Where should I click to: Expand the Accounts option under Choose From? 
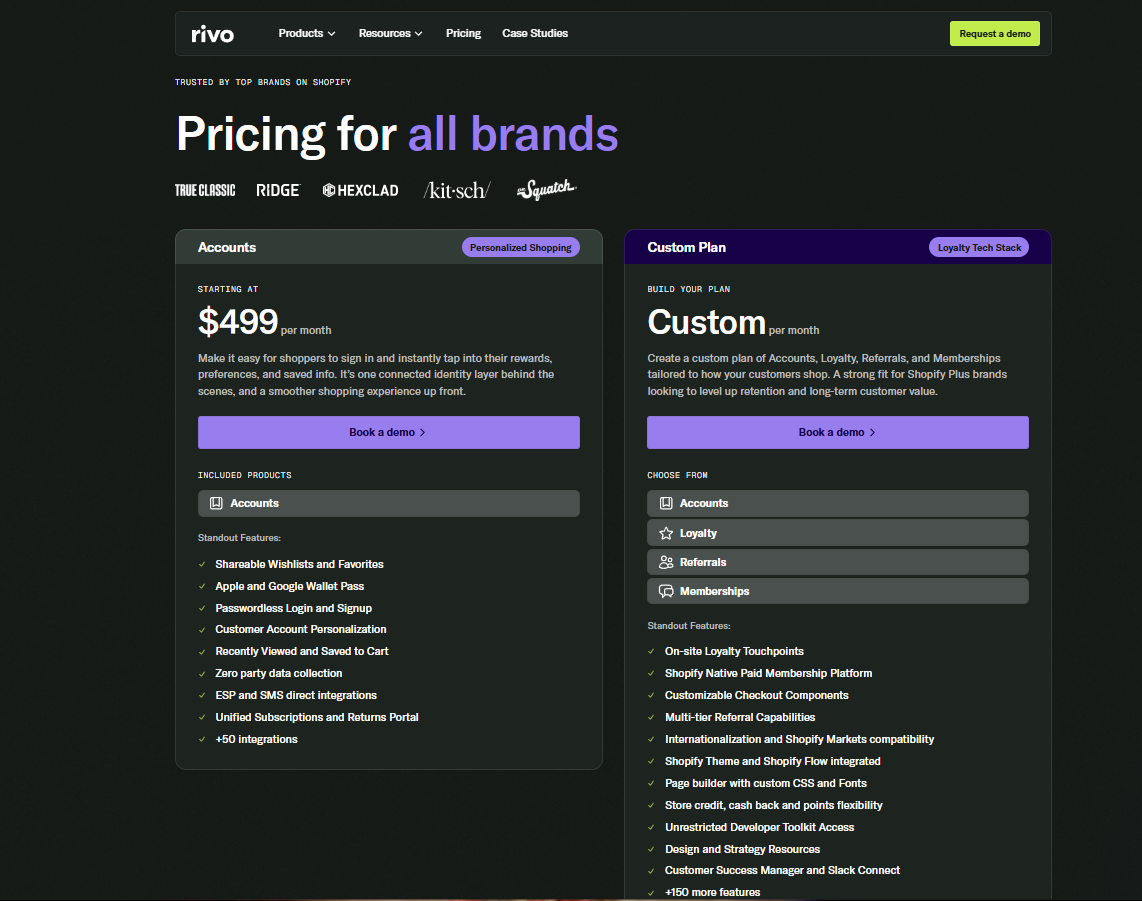(838, 503)
